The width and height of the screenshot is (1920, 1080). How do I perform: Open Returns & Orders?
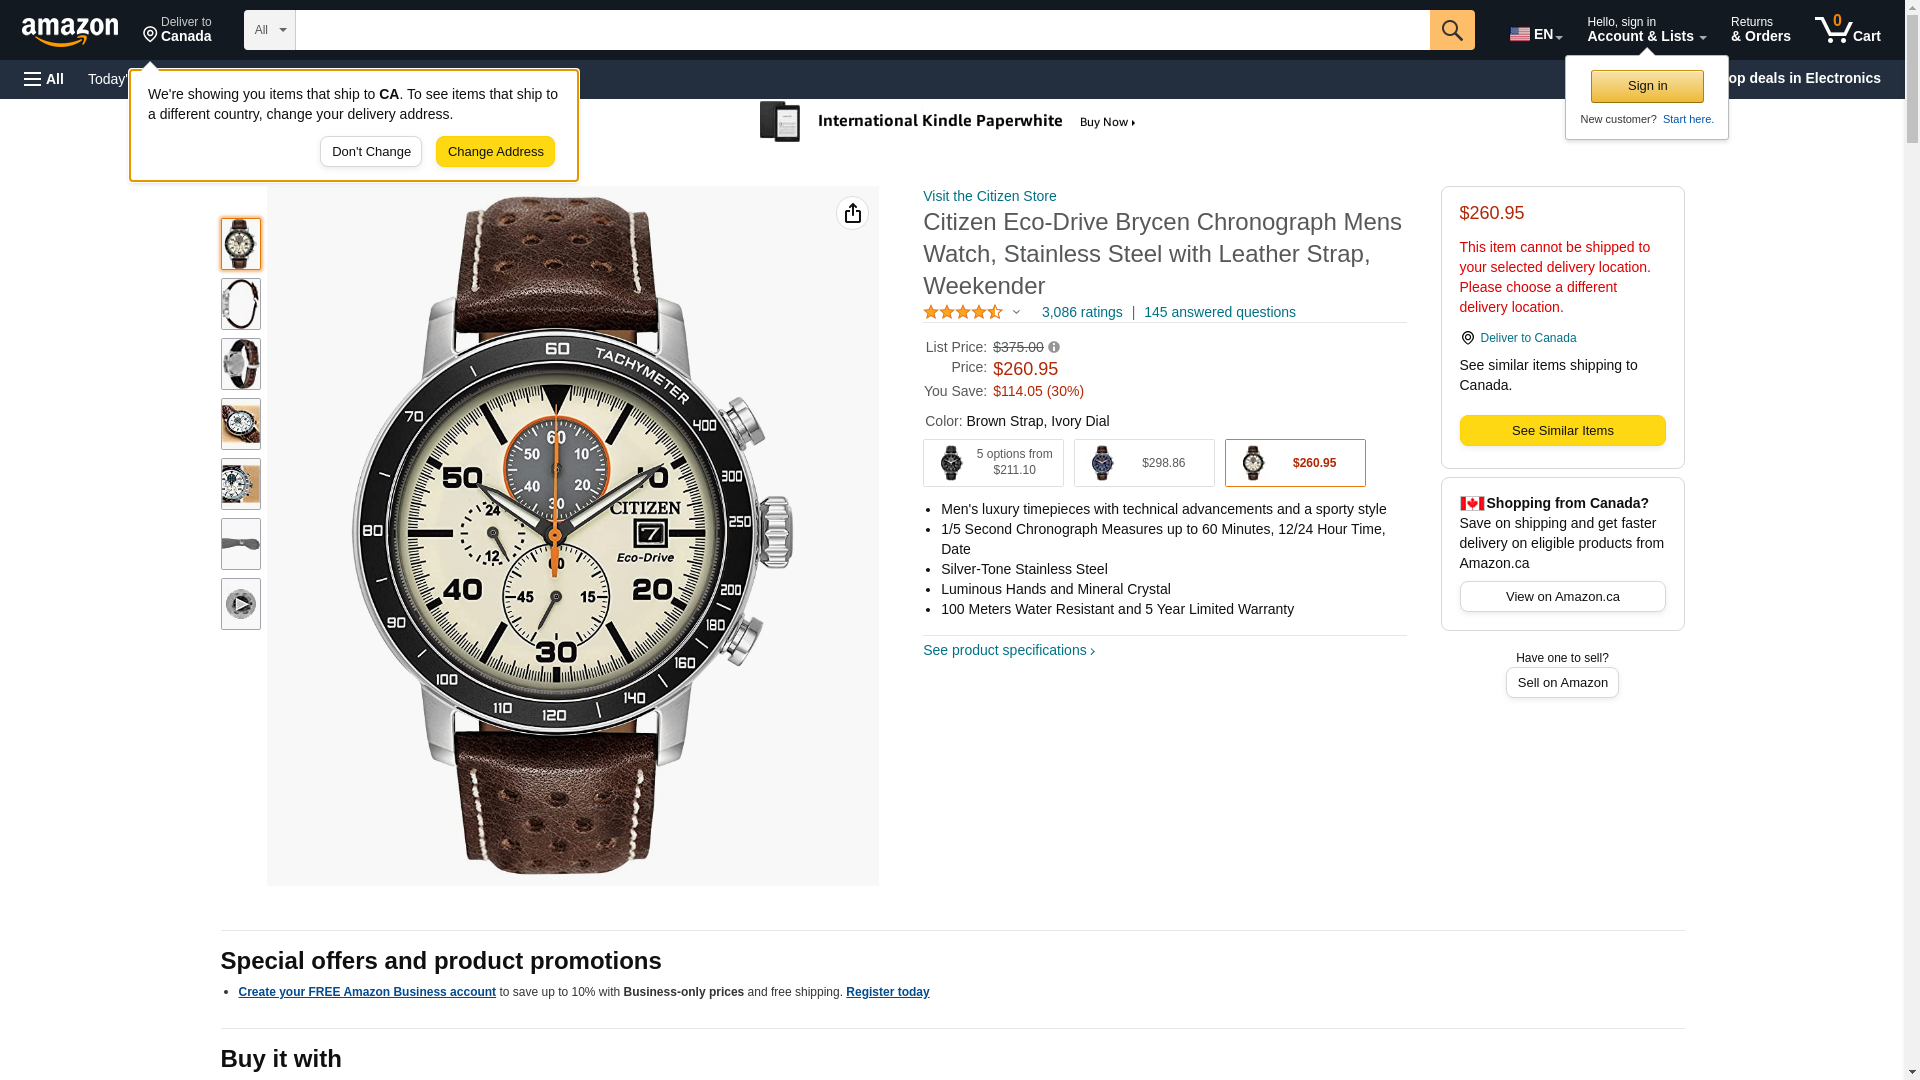(x=1760, y=30)
